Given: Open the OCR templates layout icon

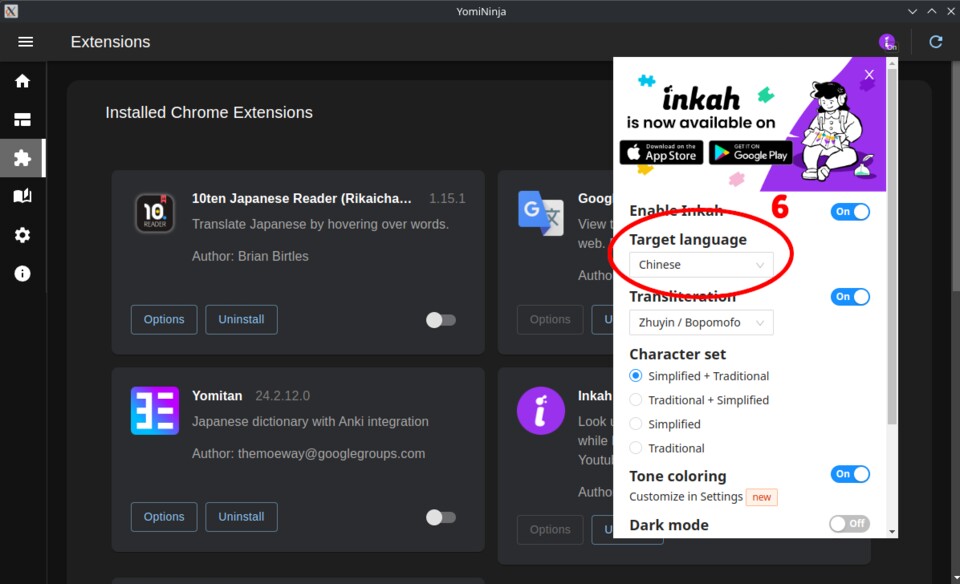Looking at the screenshot, I should 22,120.
